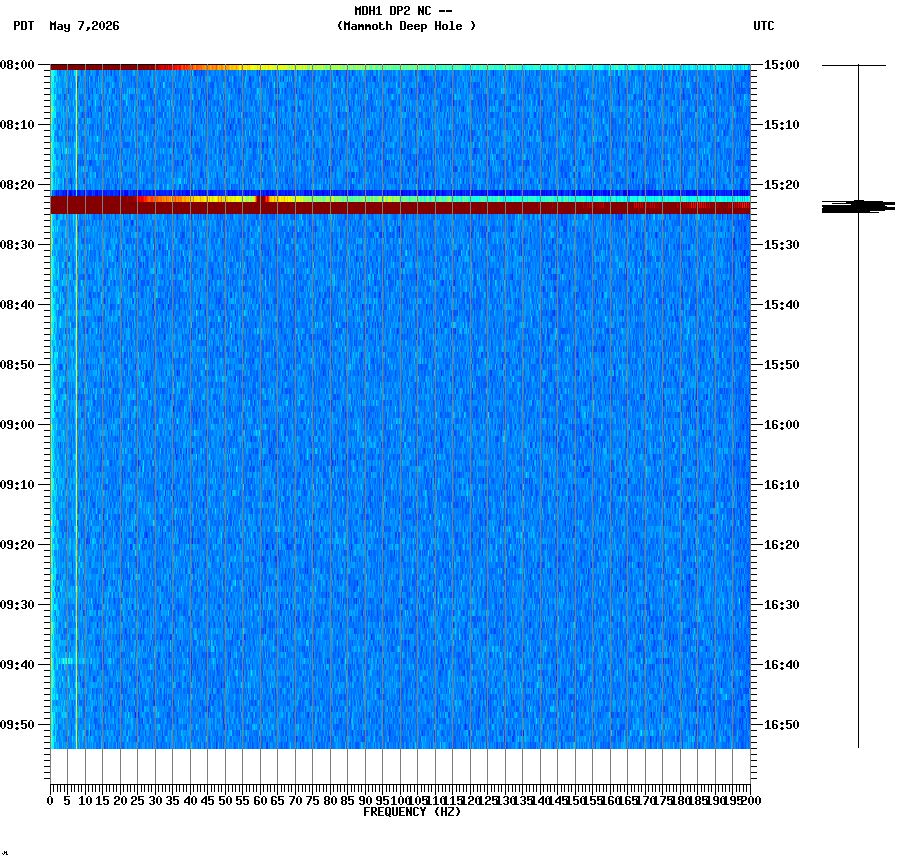Click the yellow vertical spectral line near 7 Hz

point(76,408)
